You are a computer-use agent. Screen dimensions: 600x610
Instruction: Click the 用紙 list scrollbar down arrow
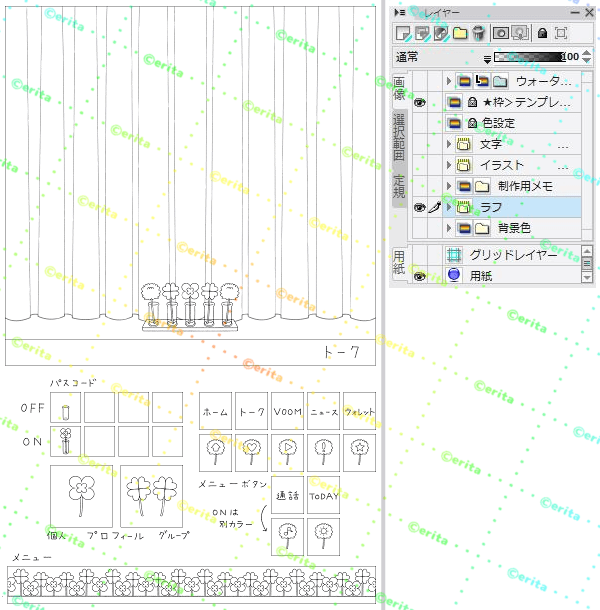pos(587,277)
